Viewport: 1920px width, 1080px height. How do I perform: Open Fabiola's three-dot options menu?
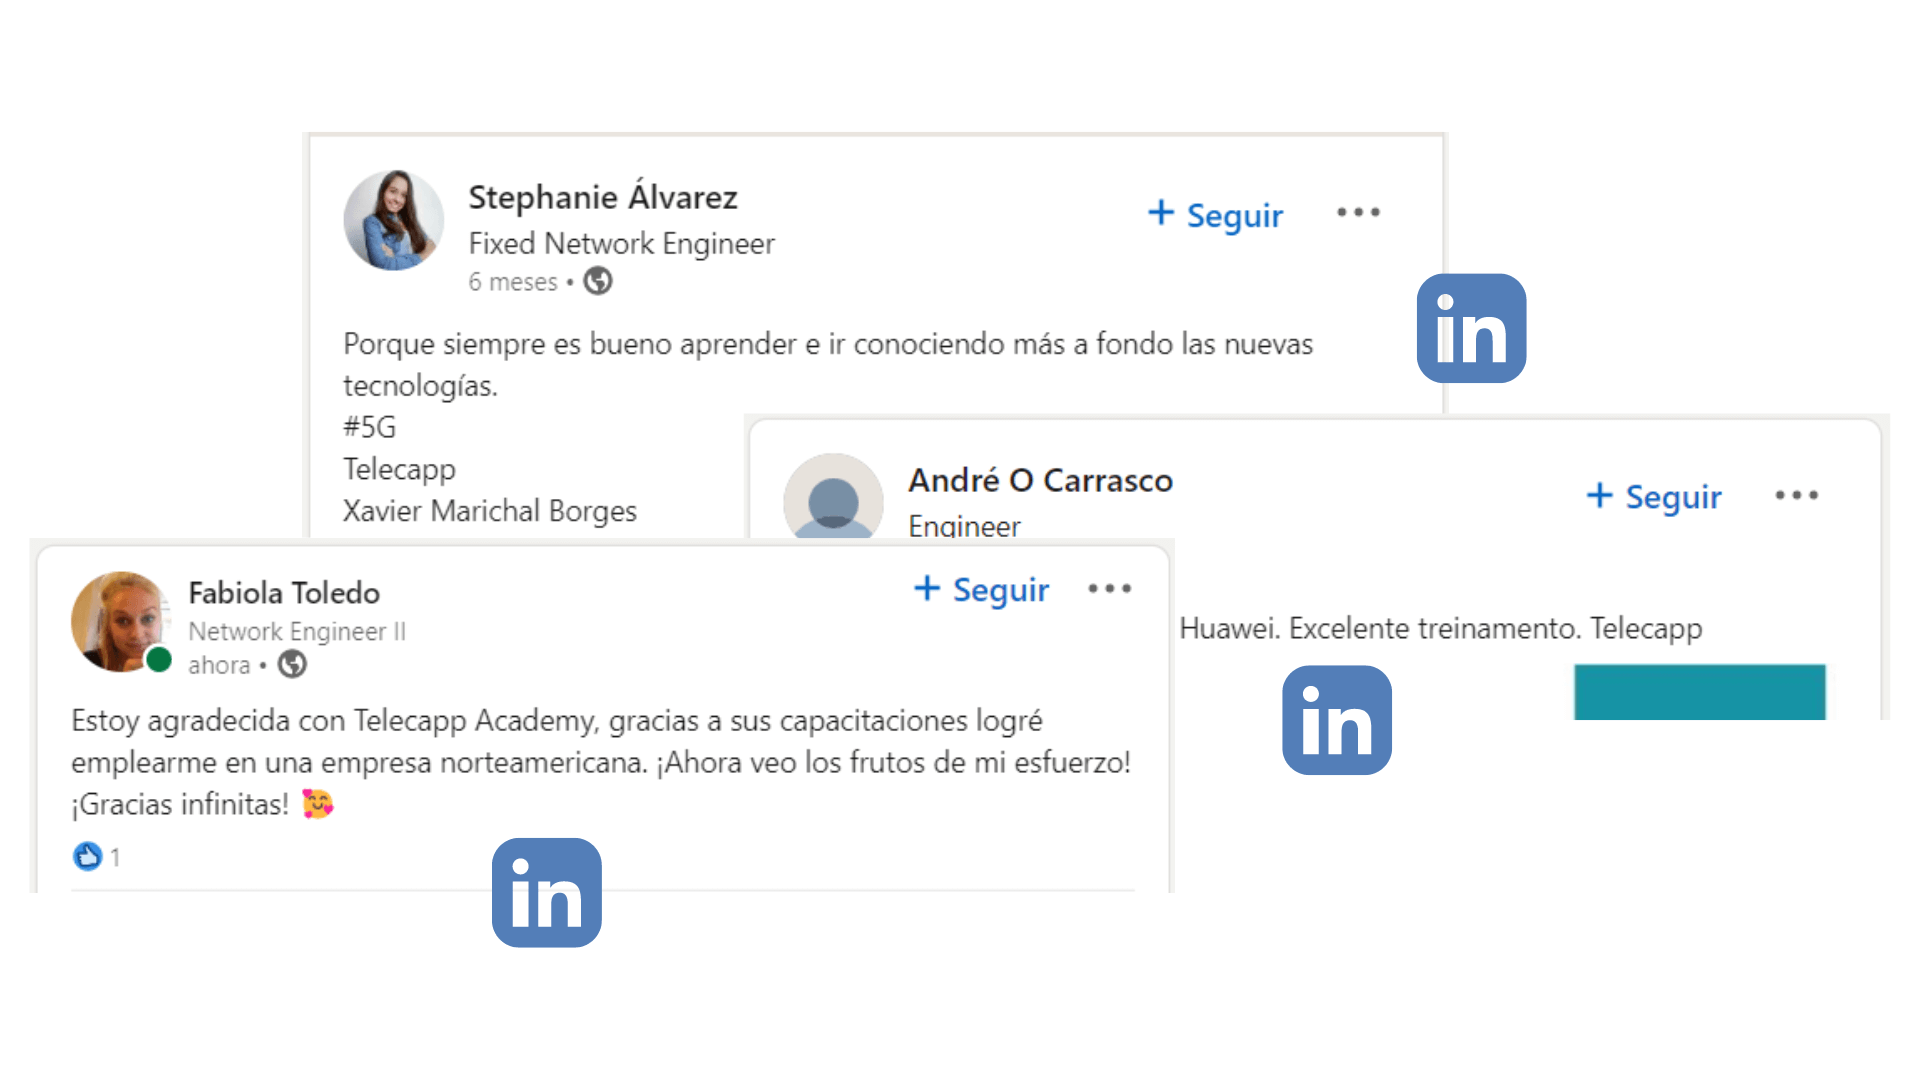(1109, 589)
